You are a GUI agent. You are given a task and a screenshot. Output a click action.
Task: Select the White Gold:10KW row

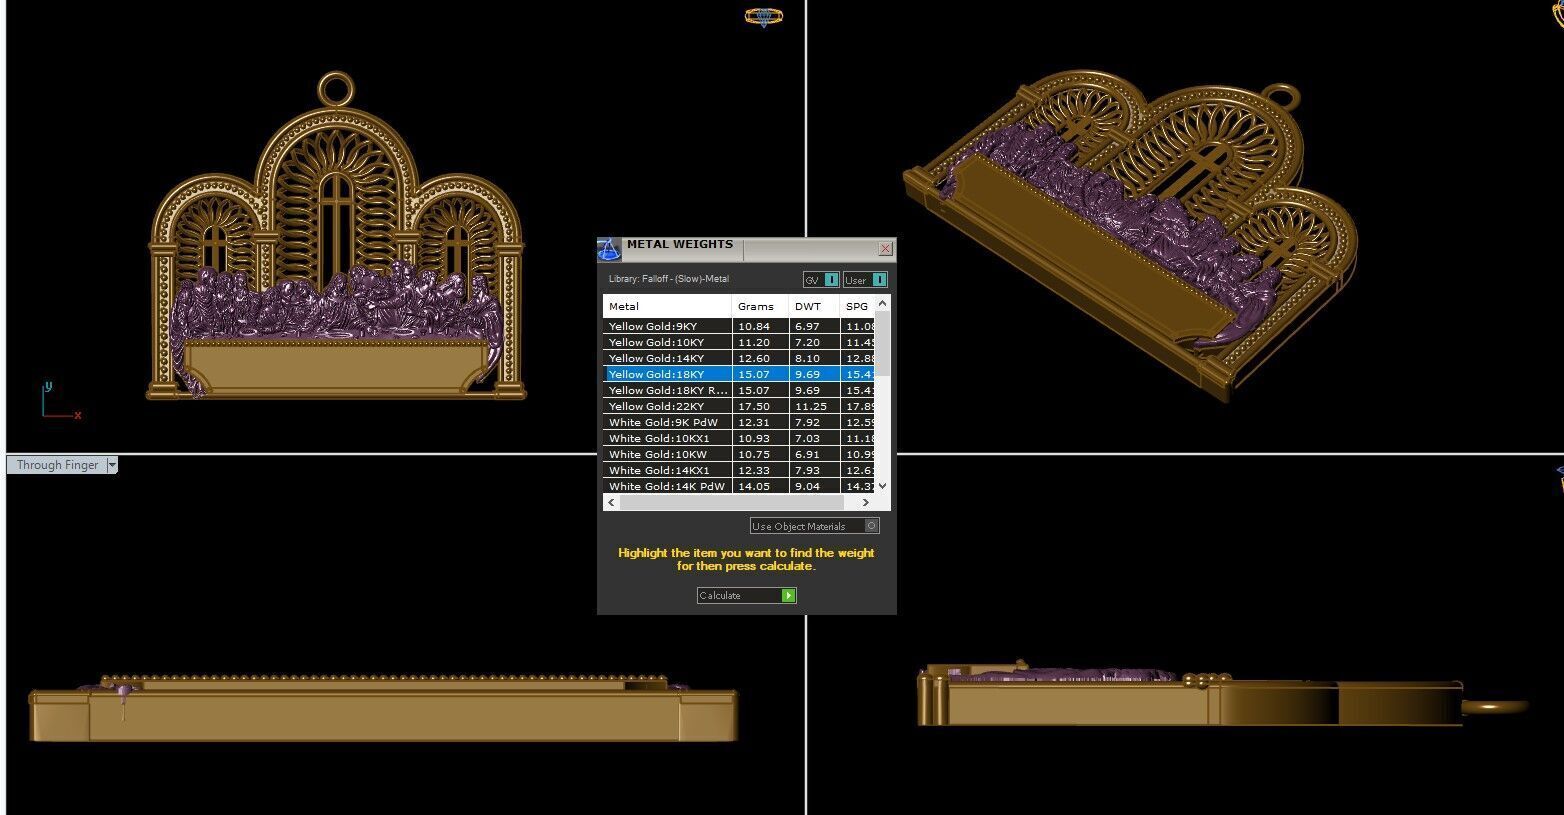[739, 454]
